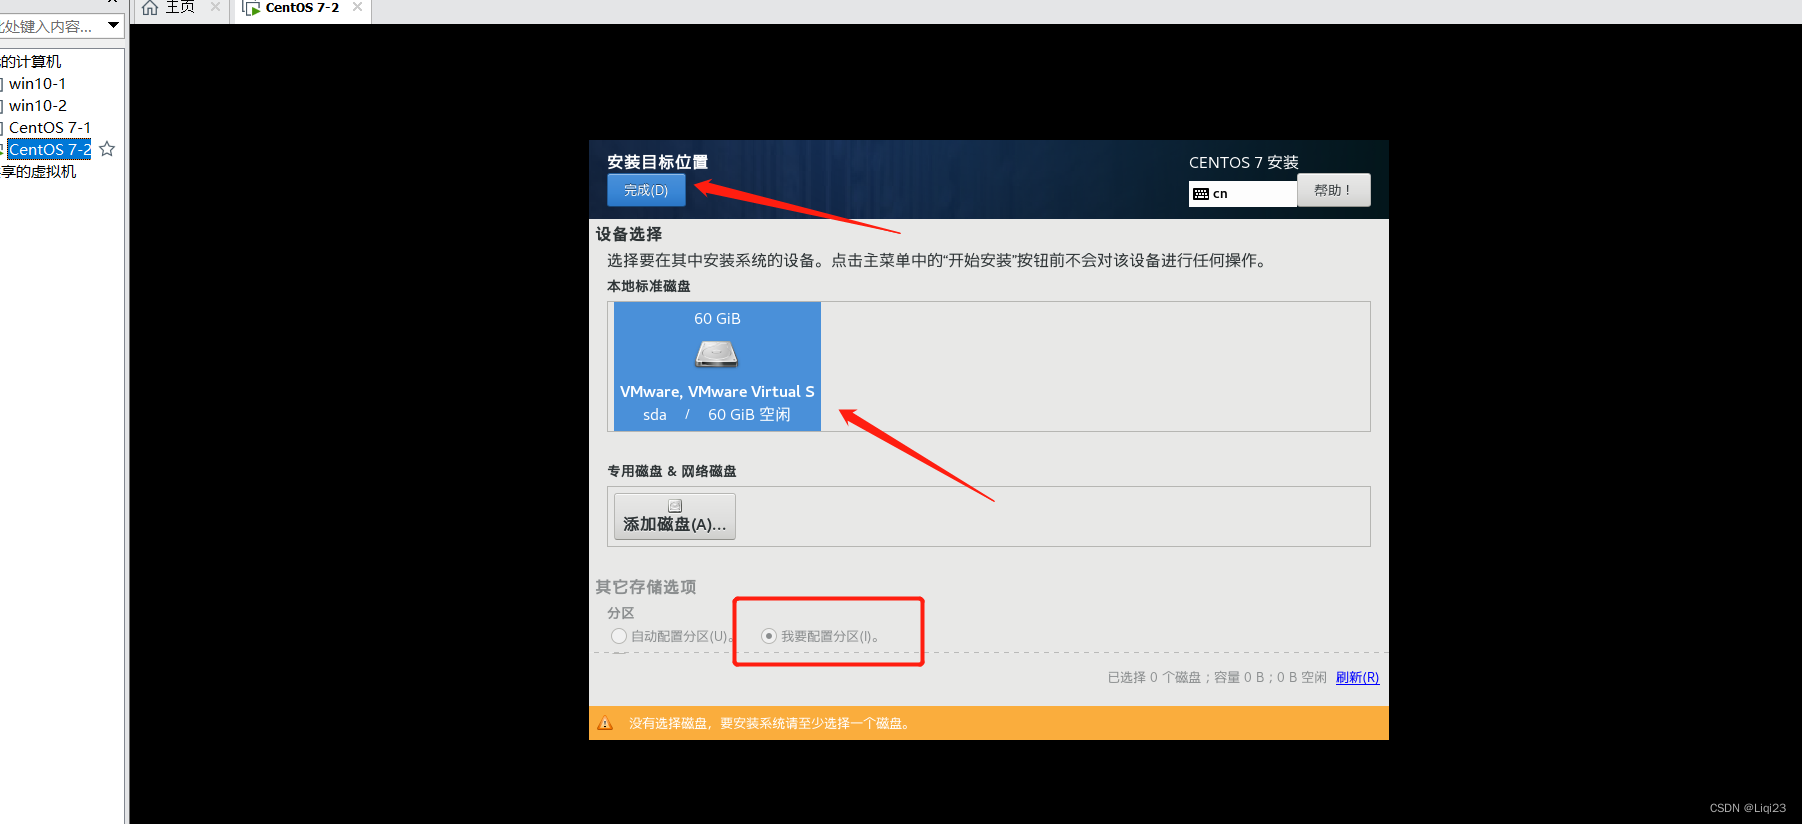The height and width of the screenshot is (824, 1802).
Task: Select 自动配置分区(U) radio button
Action: pyautogui.click(x=619, y=636)
